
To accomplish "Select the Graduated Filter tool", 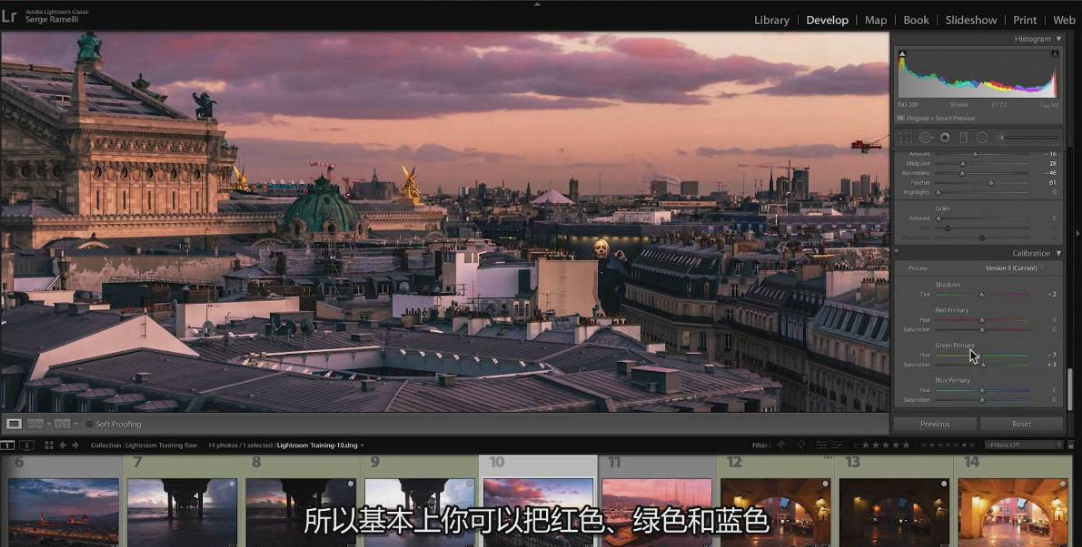I will pos(964,137).
